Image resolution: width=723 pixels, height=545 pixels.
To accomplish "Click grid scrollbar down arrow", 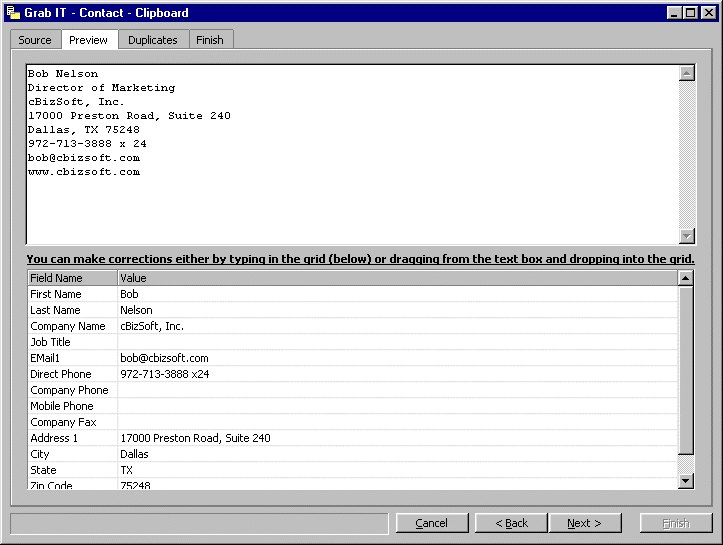I will coord(686,480).
